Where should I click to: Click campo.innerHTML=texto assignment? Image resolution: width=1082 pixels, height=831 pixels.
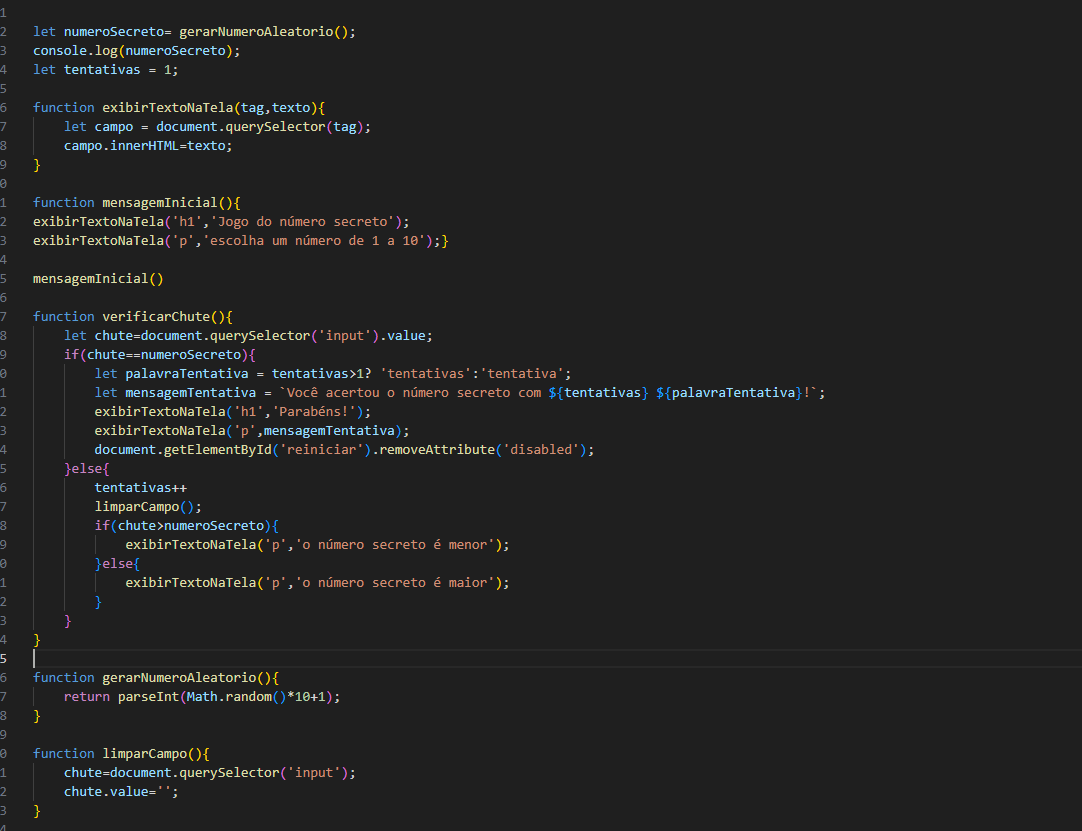148,146
